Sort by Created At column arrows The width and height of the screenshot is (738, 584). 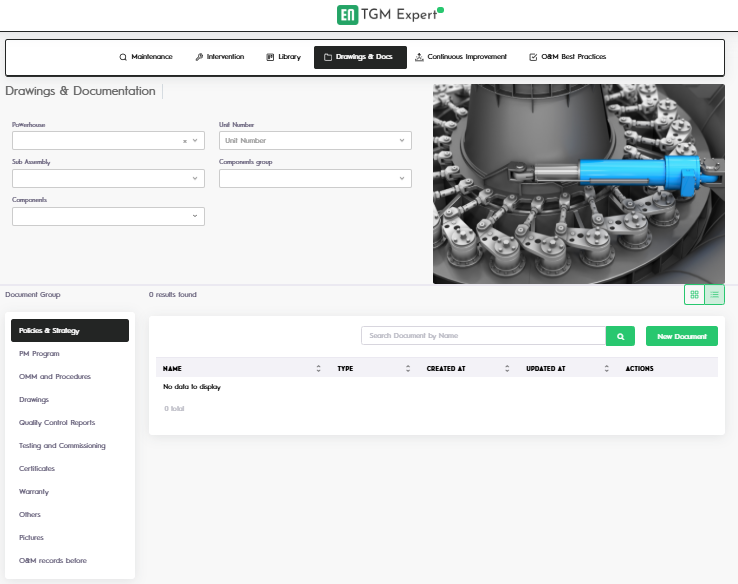[x=507, y=368]
